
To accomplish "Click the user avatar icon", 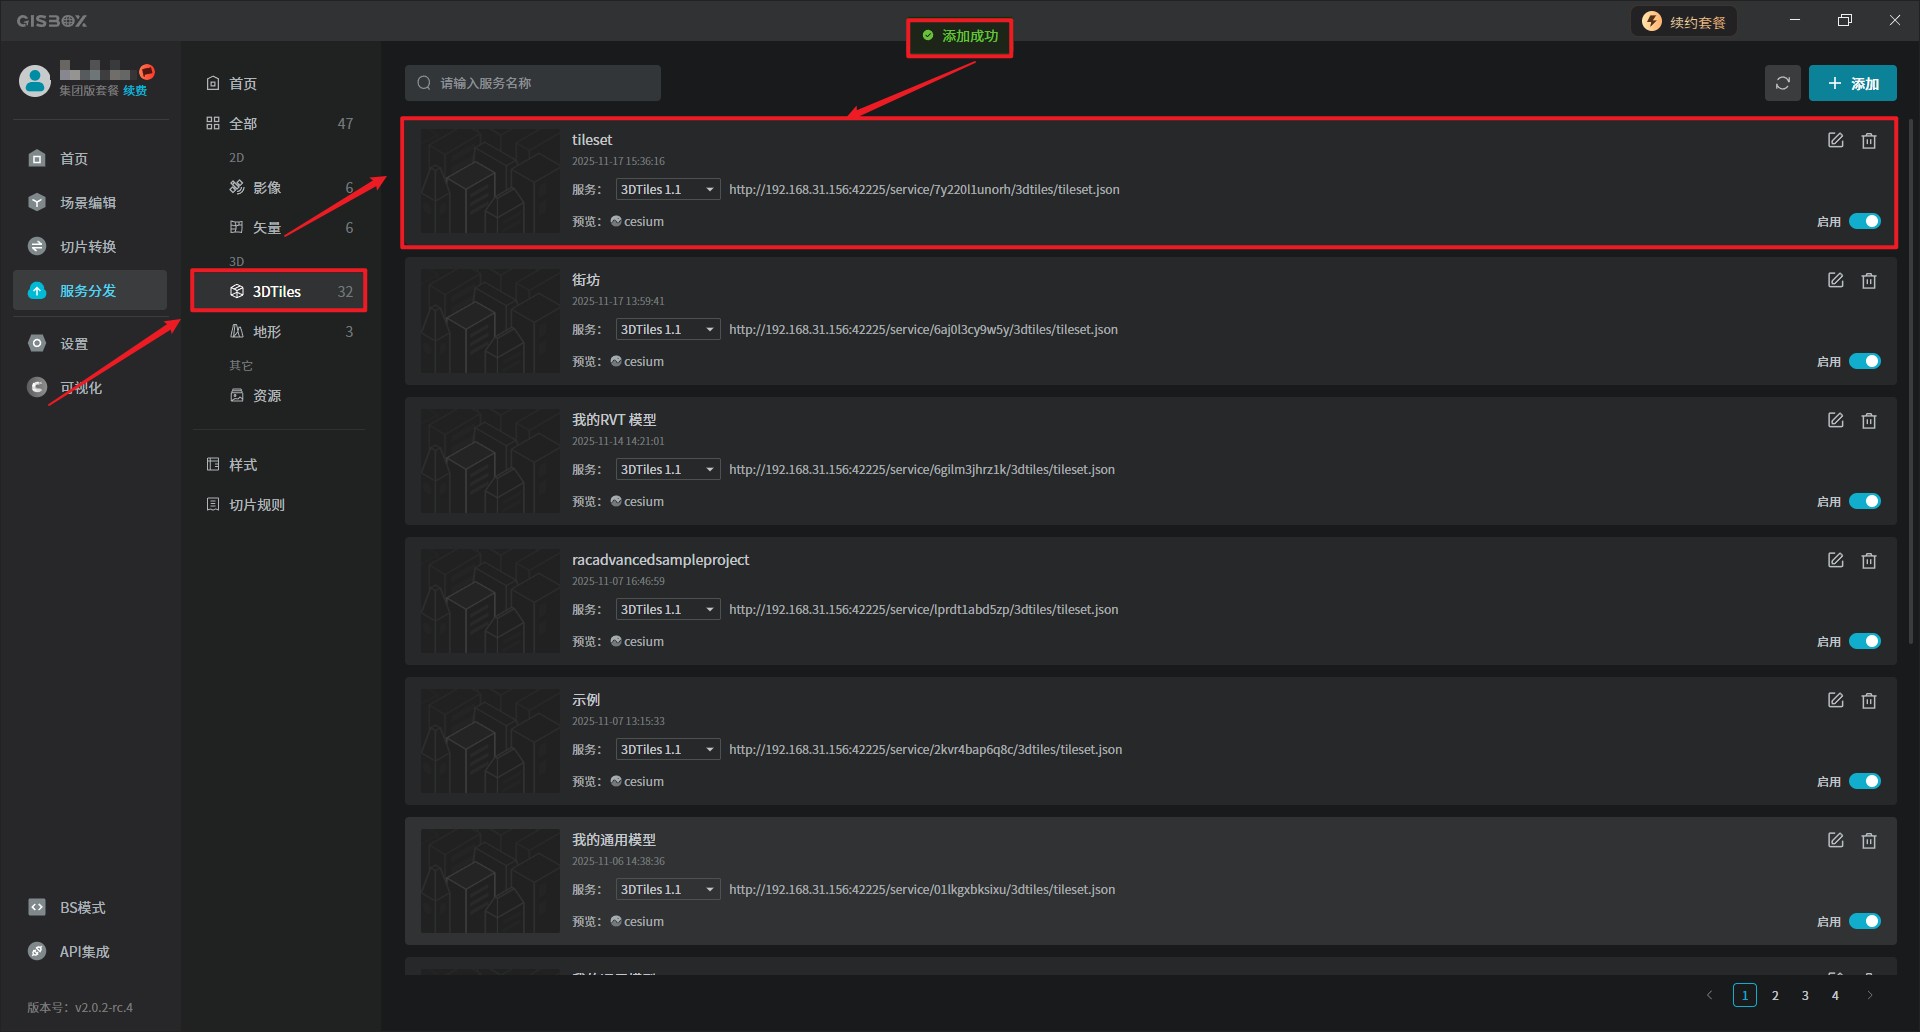I will click(x=35, y=81).
